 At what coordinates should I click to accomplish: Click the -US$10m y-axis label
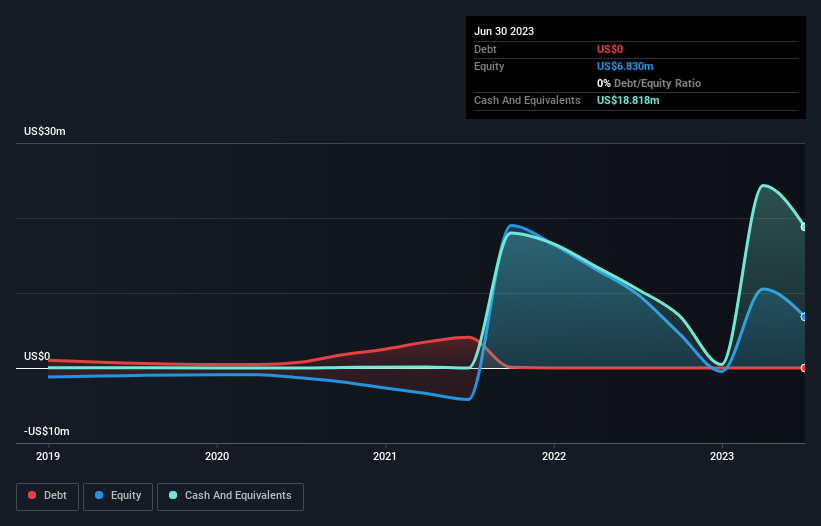pyautogui.click(x=47, y=432)
